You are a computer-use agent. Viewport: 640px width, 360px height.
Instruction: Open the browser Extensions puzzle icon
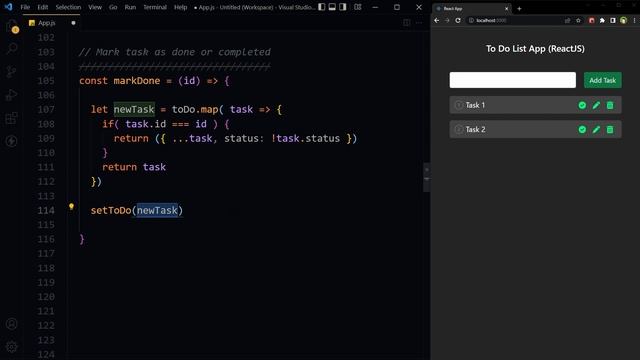tap(602, 20)
